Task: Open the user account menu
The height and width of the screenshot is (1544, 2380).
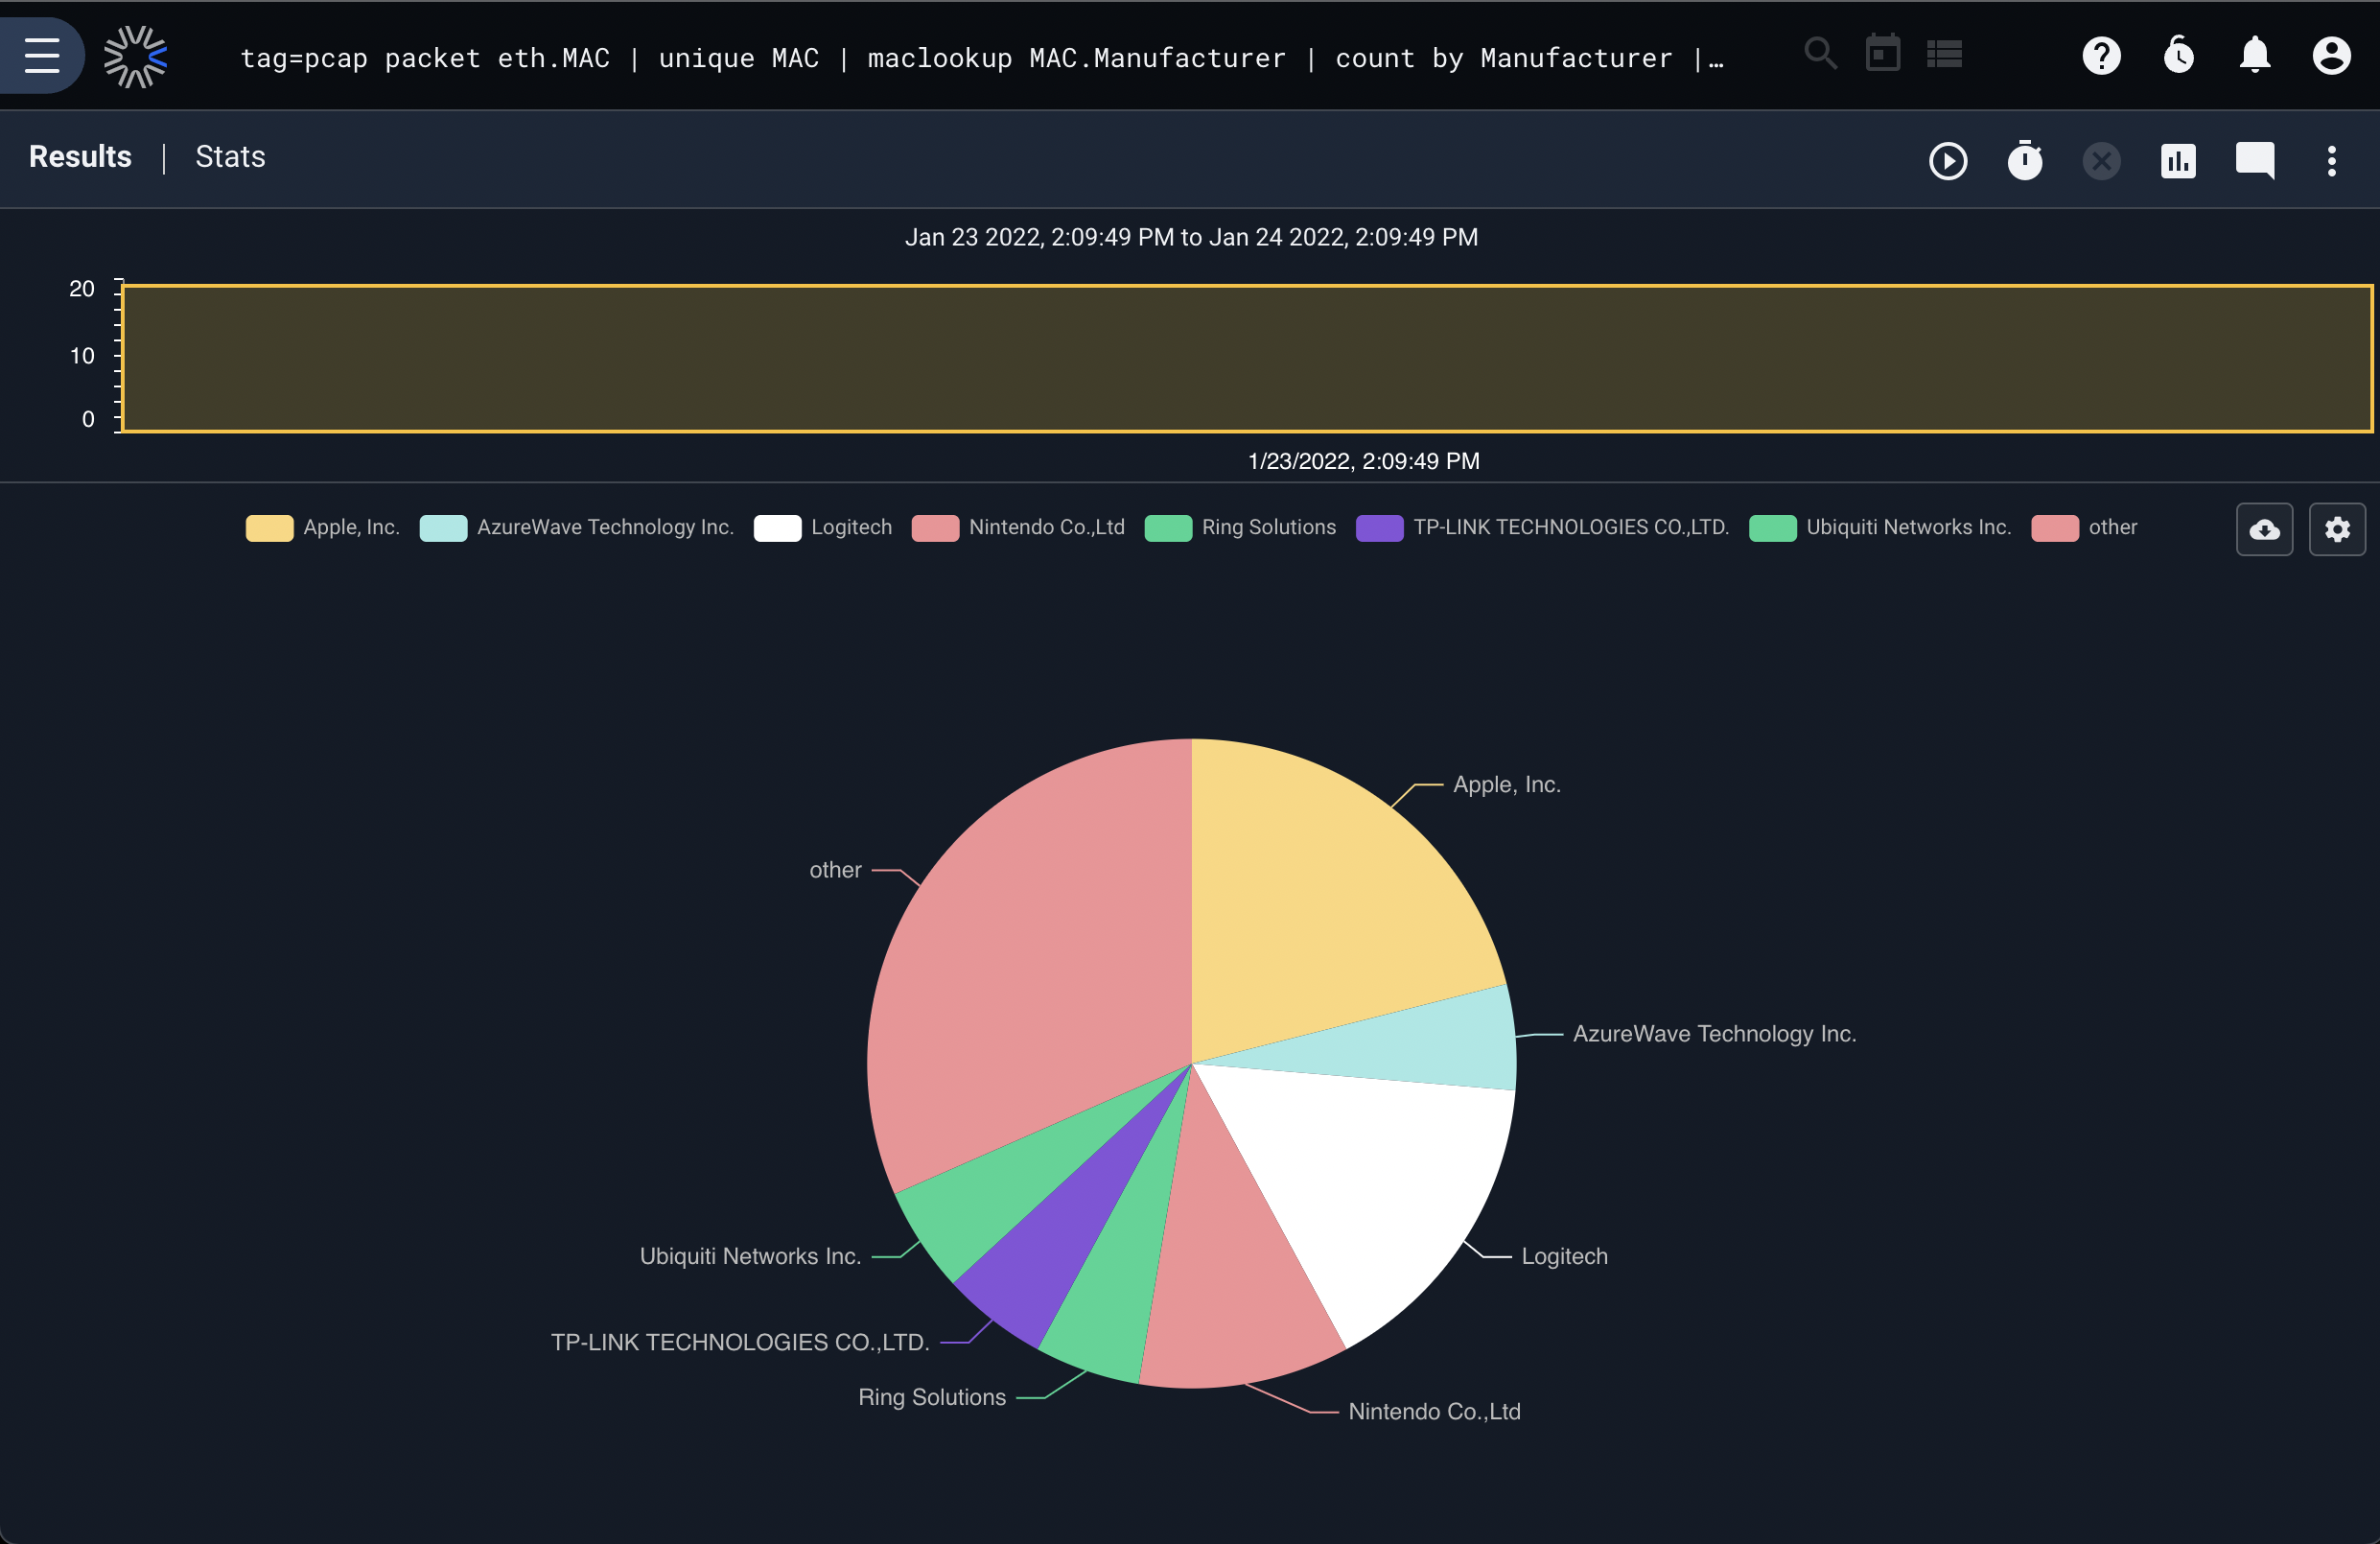Action: click(x=2331, y=55)
